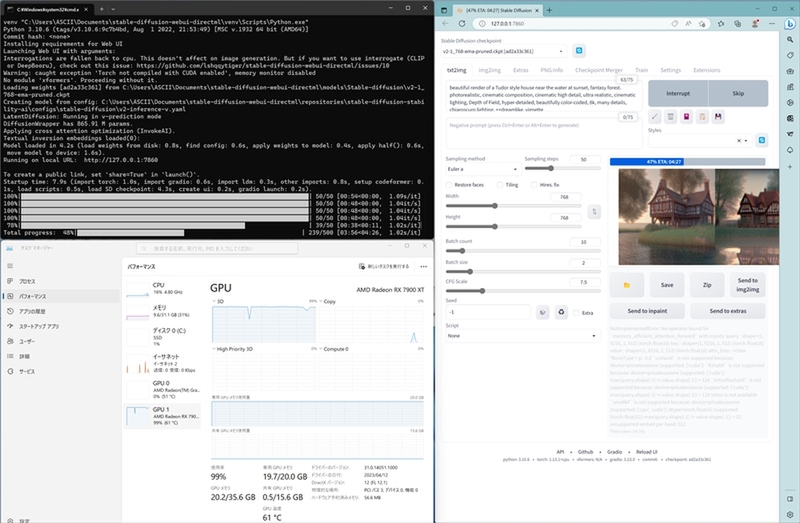Switch to the img2img tab
This screenshot has height=523, width=800.
(x=490, y=70)
